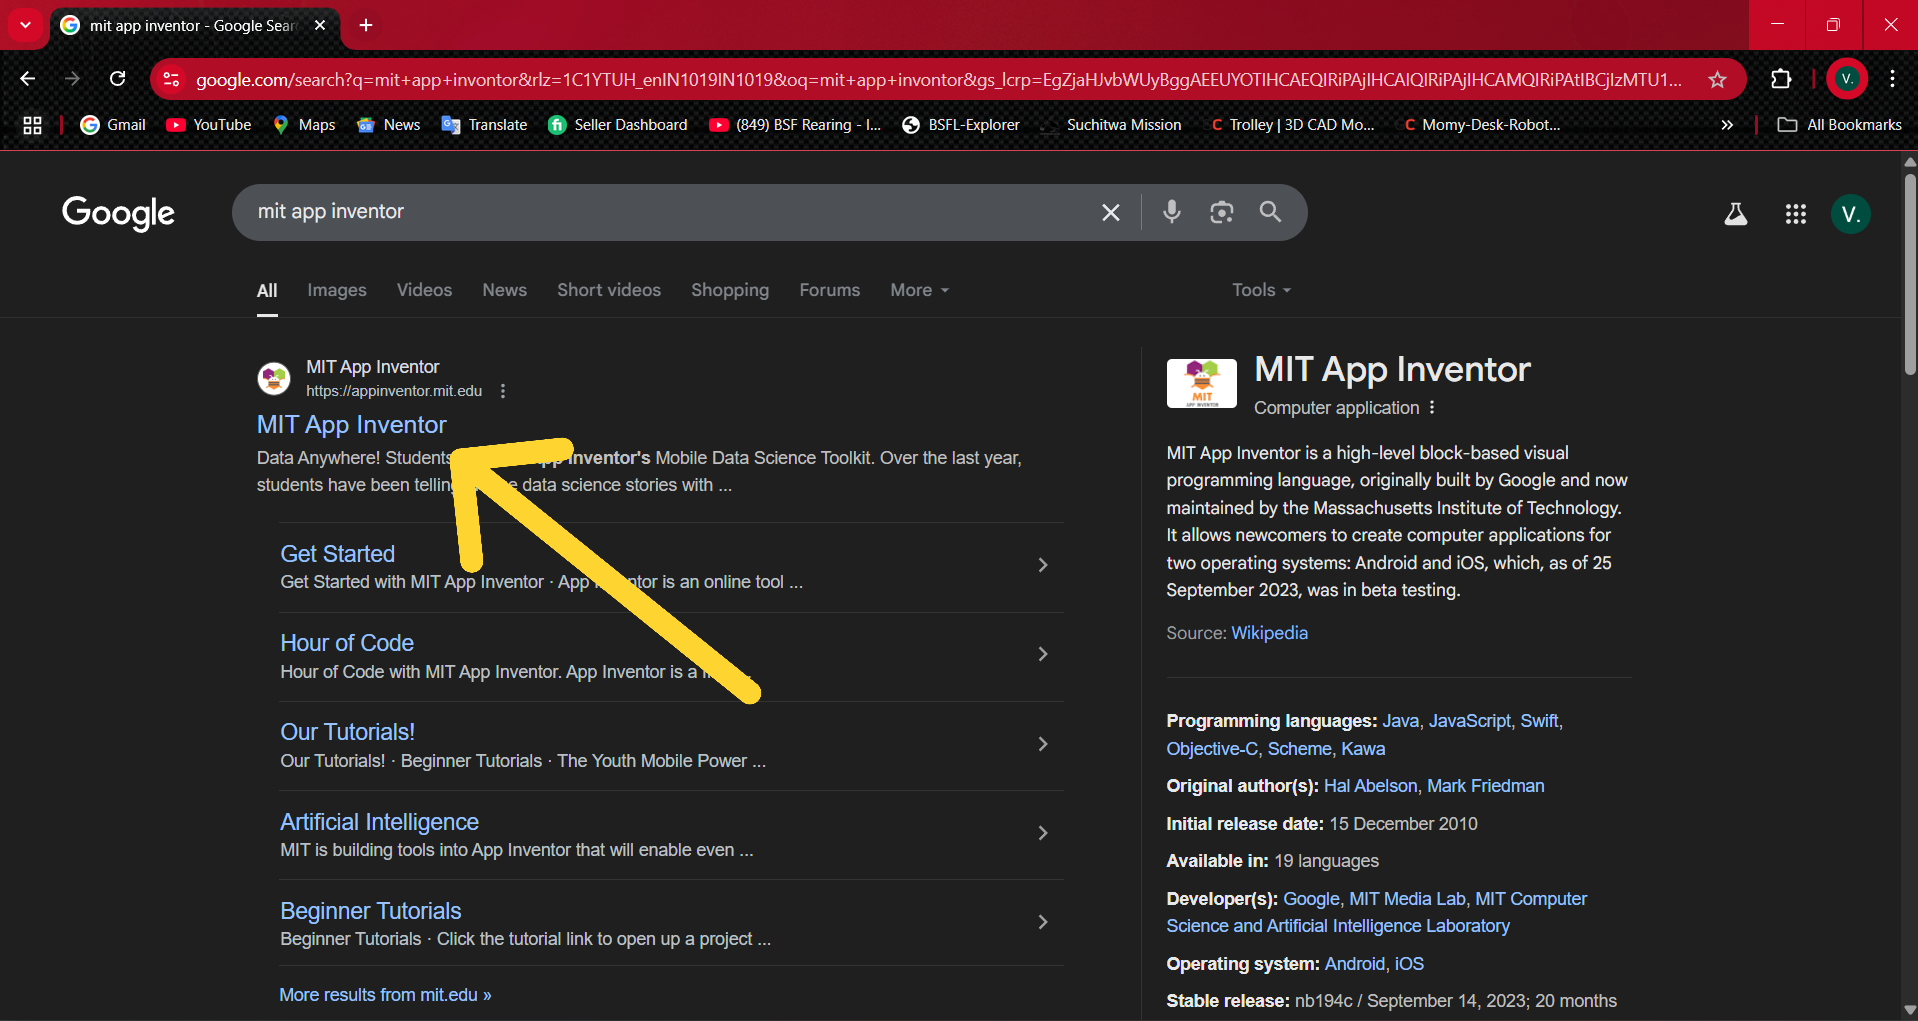This screenshot has height=1021, width=1918.
Task: Expand the Hour of Code chevron
Action: (1042, 654)
